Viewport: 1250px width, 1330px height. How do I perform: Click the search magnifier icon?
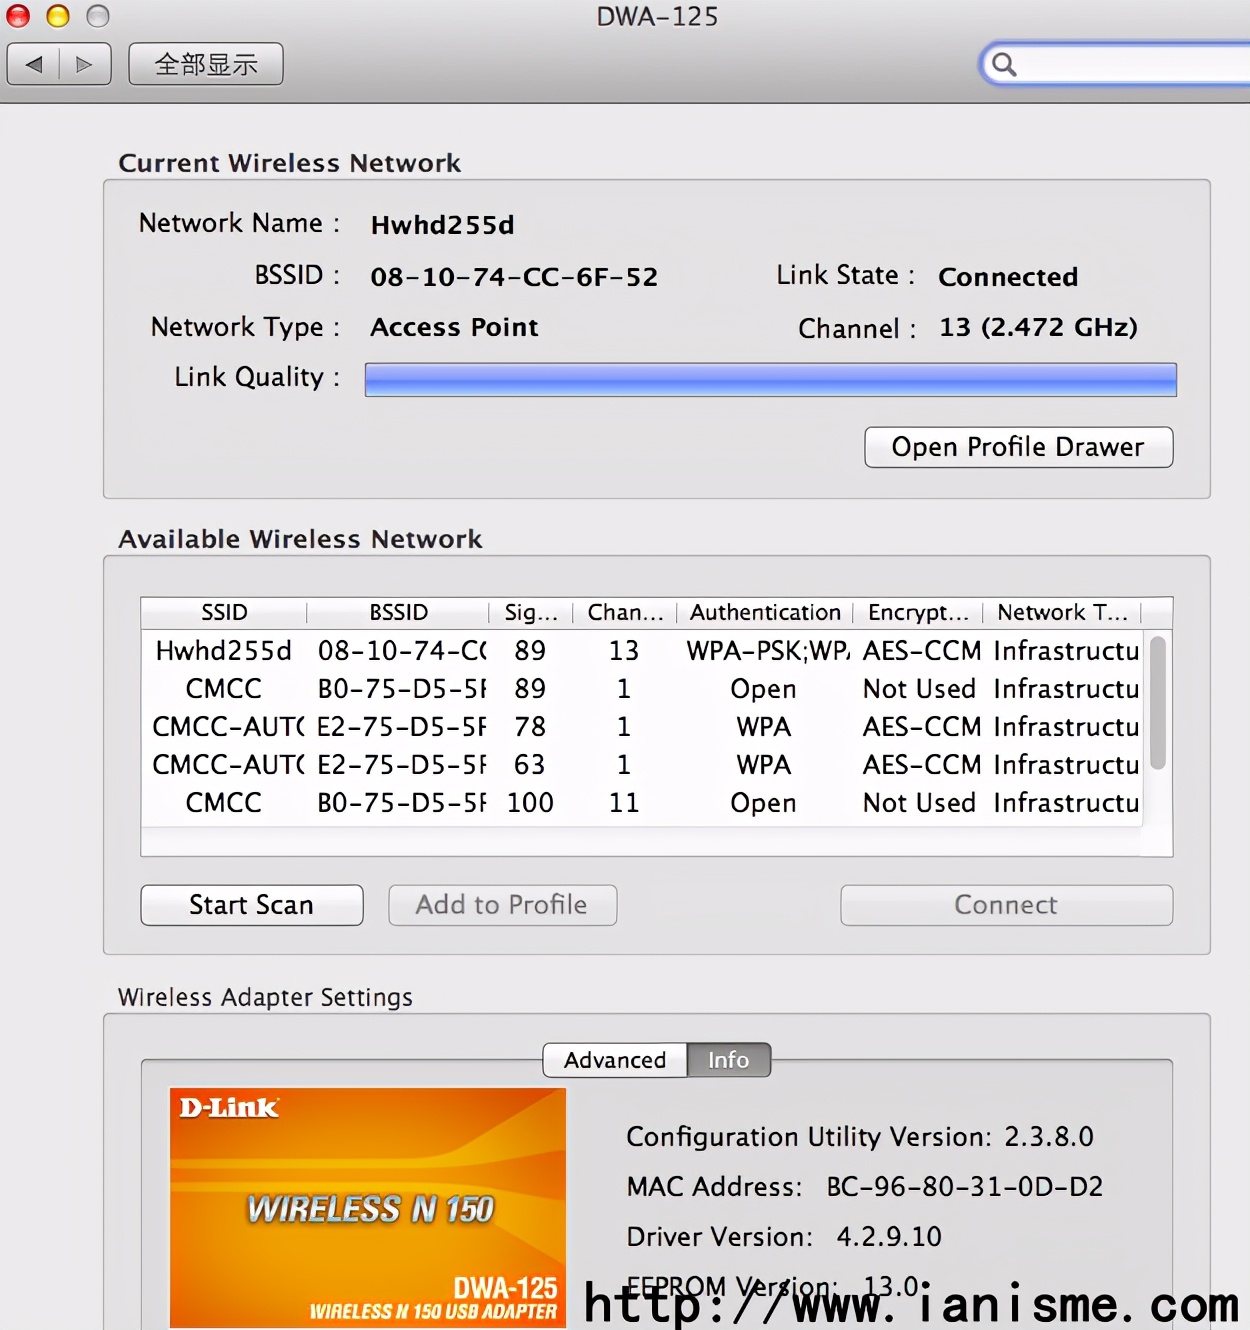1004,65
